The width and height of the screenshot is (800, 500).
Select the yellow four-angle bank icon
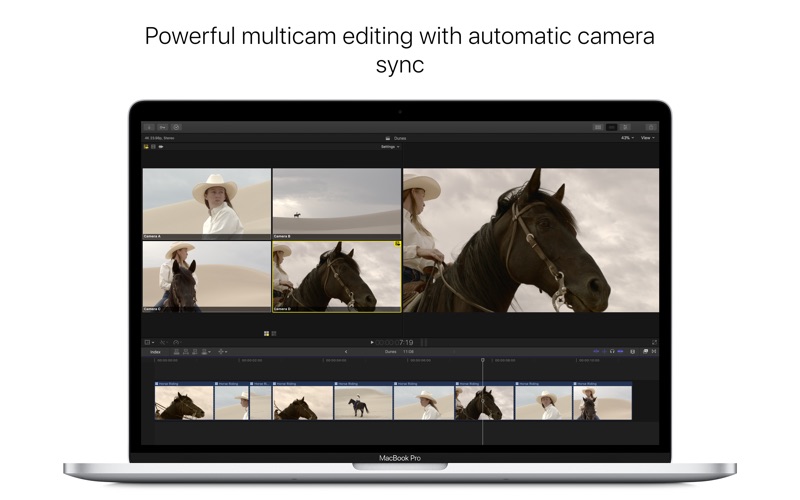(266, 334)
